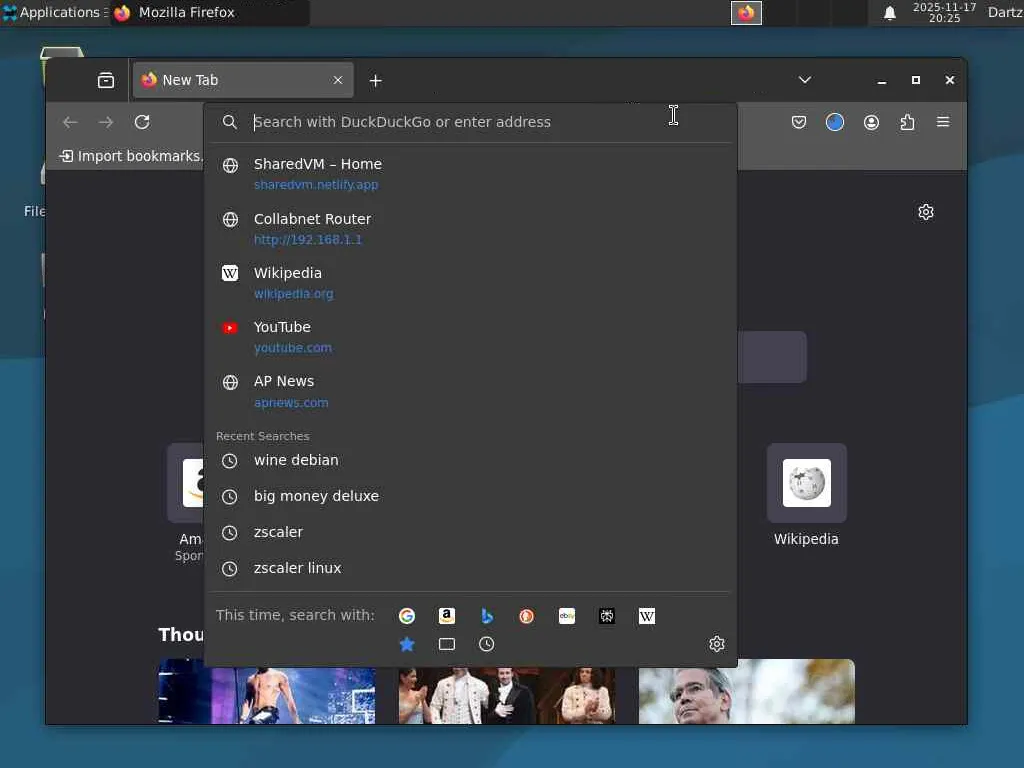Open the hamburger application menu

click(x=943, y=122)
